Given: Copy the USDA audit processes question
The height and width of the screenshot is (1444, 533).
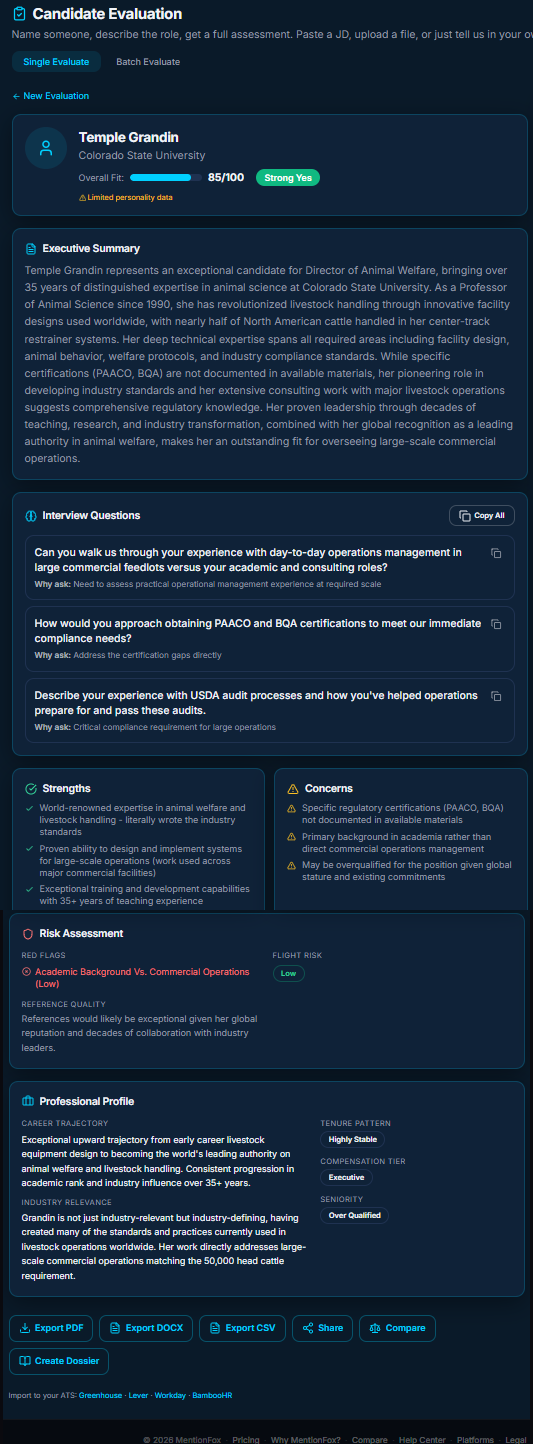Looking at the screenshot, I should click(x=496, y=696).
